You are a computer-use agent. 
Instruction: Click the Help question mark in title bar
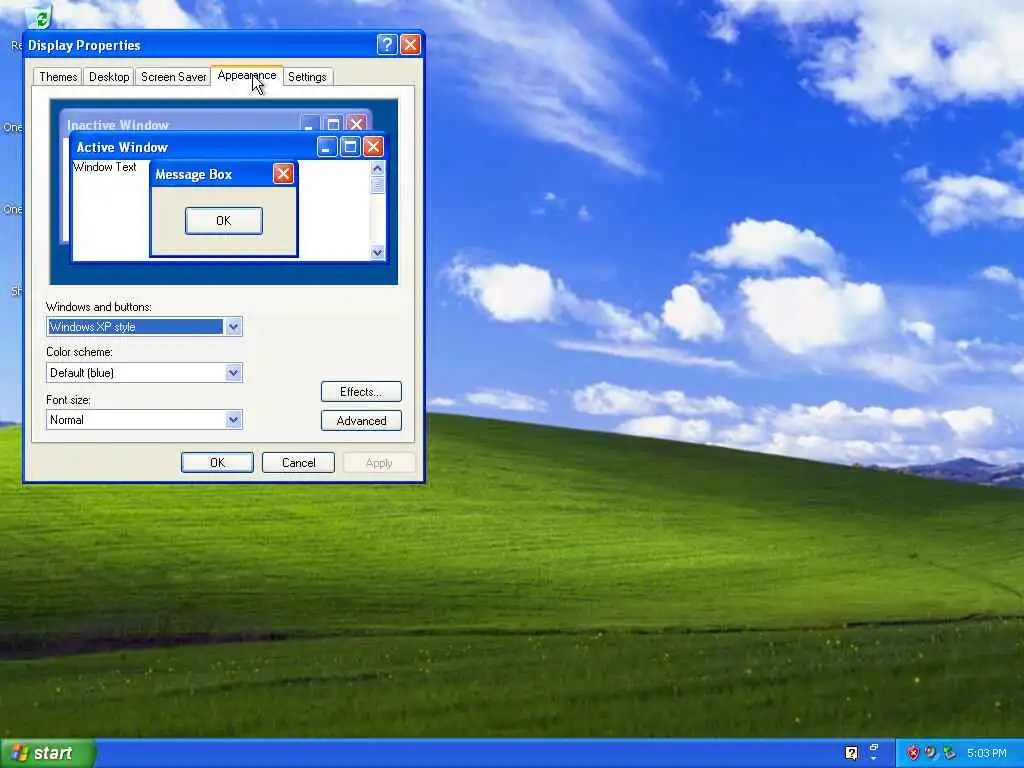387,44
